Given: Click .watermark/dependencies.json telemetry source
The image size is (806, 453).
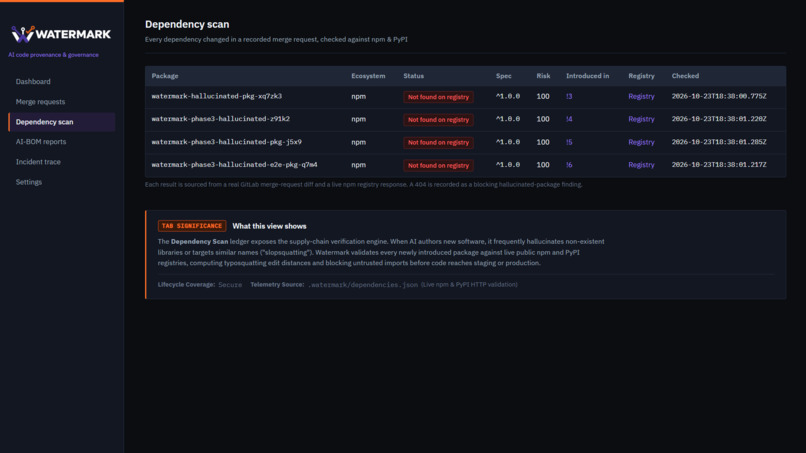Looking at the screenshot, I should tap(363, 285).
